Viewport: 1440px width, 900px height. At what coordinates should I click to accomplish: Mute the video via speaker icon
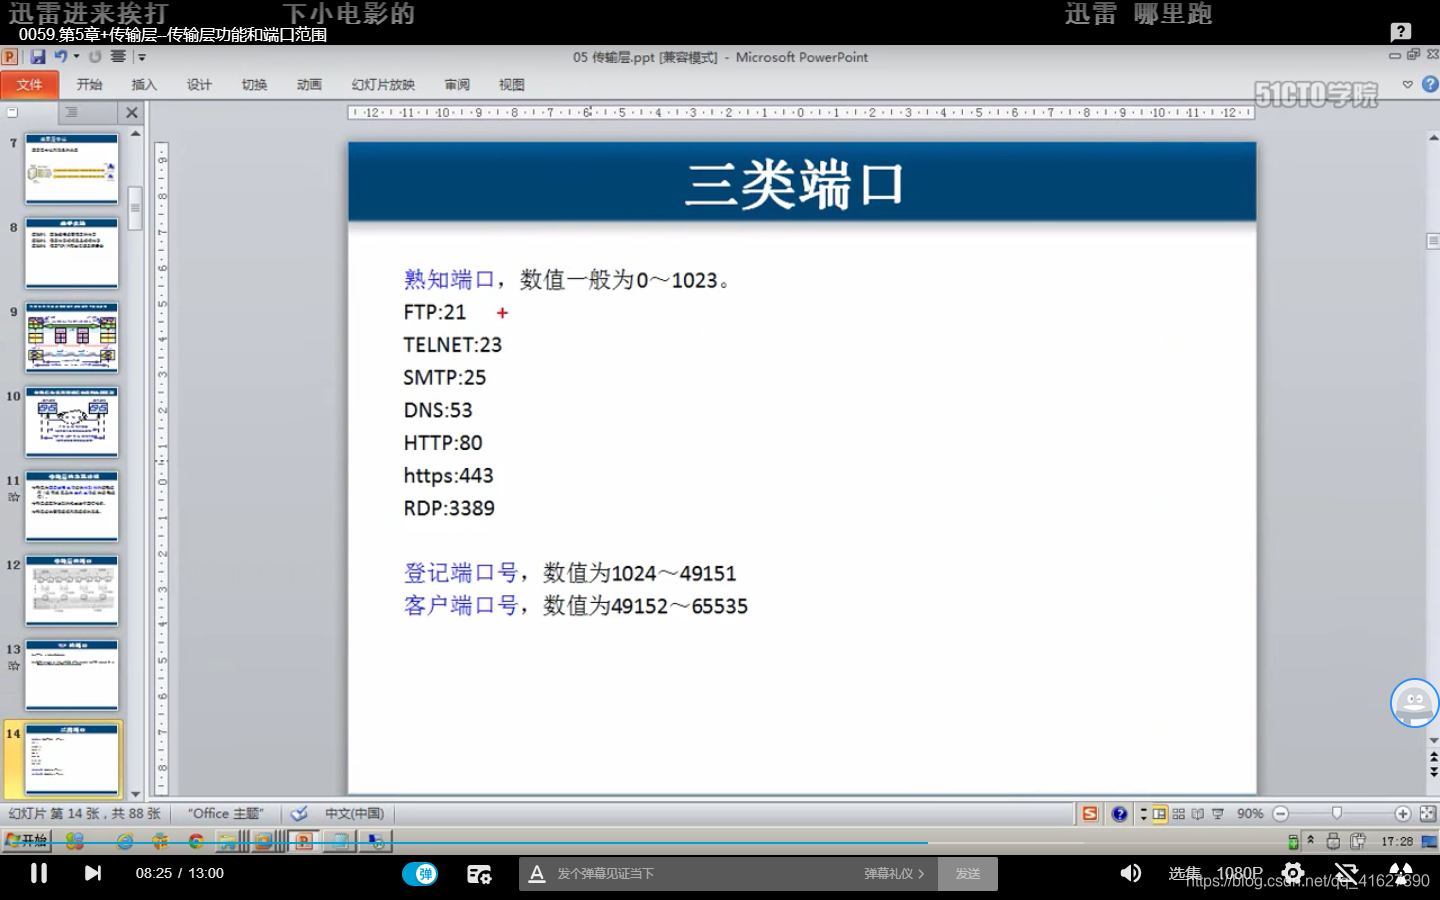click(x=1133, y=873)
